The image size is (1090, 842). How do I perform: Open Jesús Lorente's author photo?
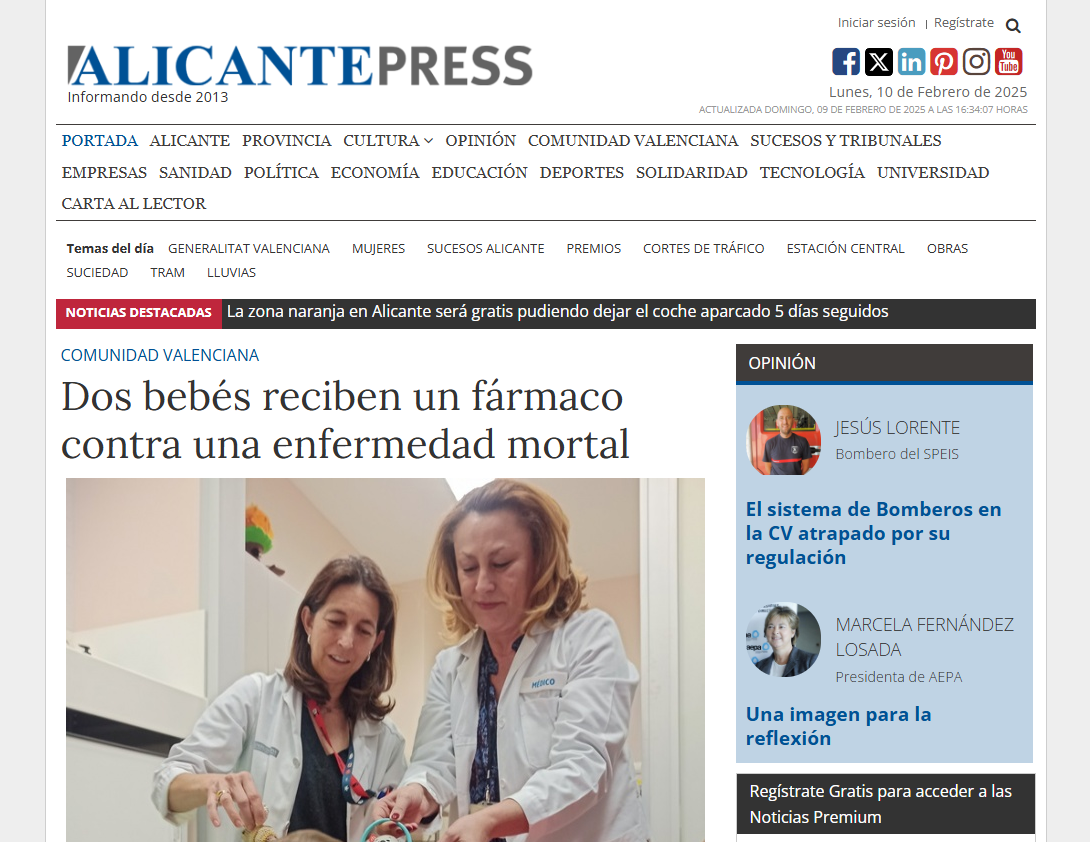(x=783, y=440)
